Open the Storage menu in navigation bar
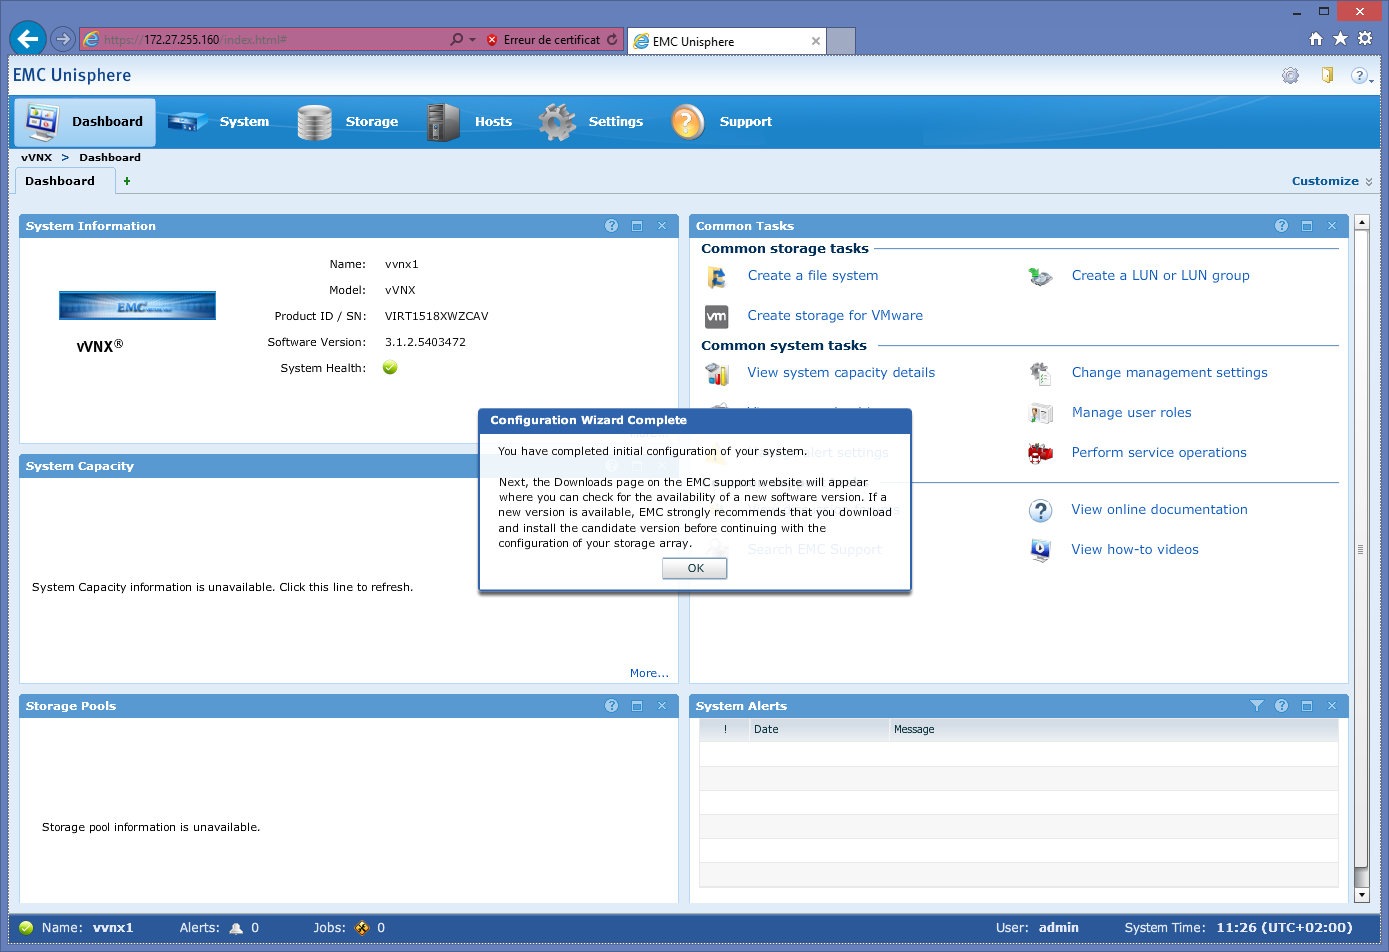Screen dimensions: 1389x952 (371, 122)
